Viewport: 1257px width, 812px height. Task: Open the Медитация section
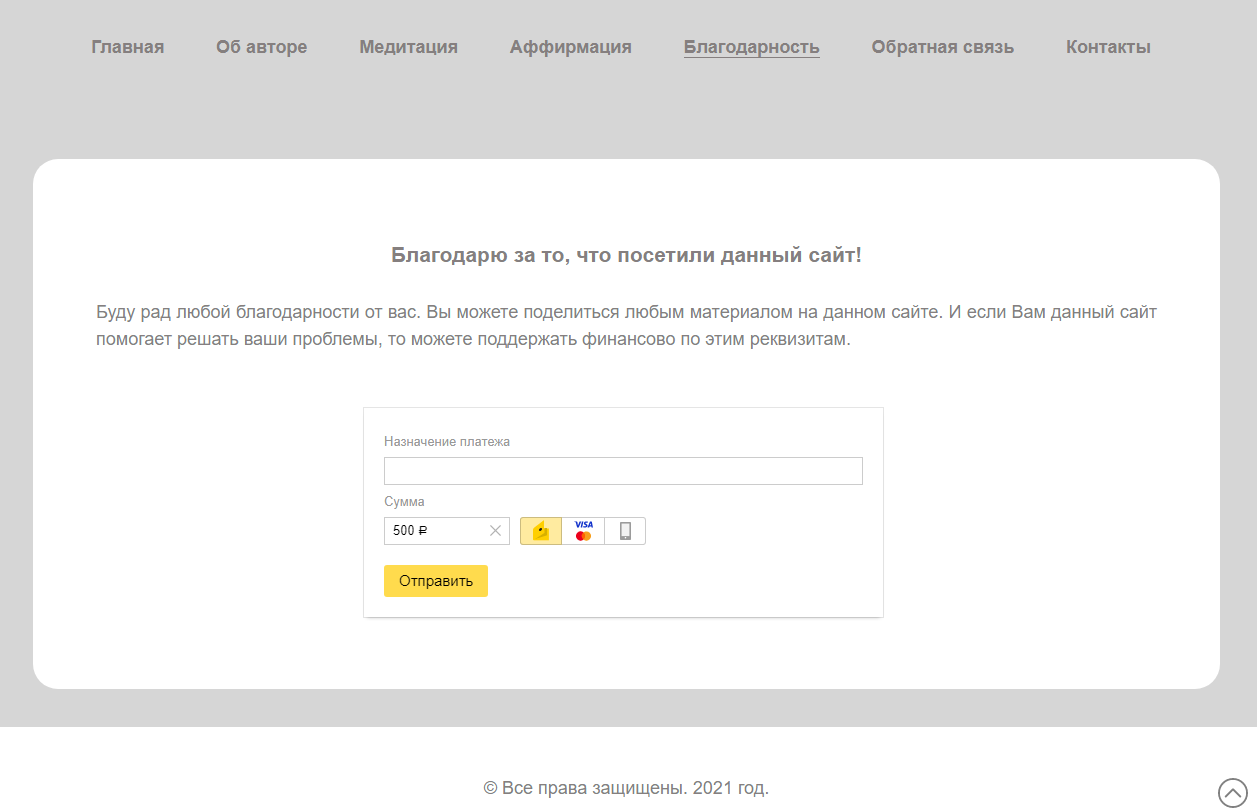coord(408,47)
